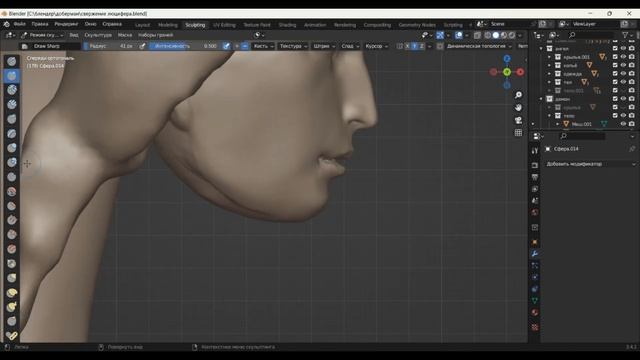Collapse the демон collection in outliner
Viewport: 640px width, 360px height.
point(541,99)
